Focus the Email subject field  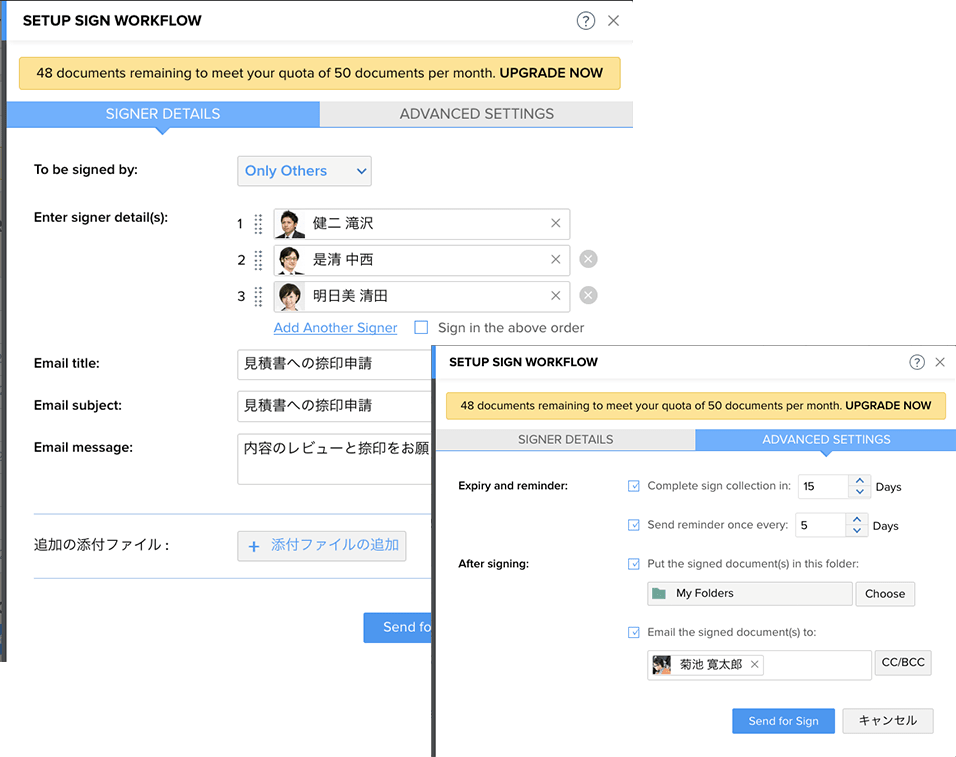(x=334, y=406)
